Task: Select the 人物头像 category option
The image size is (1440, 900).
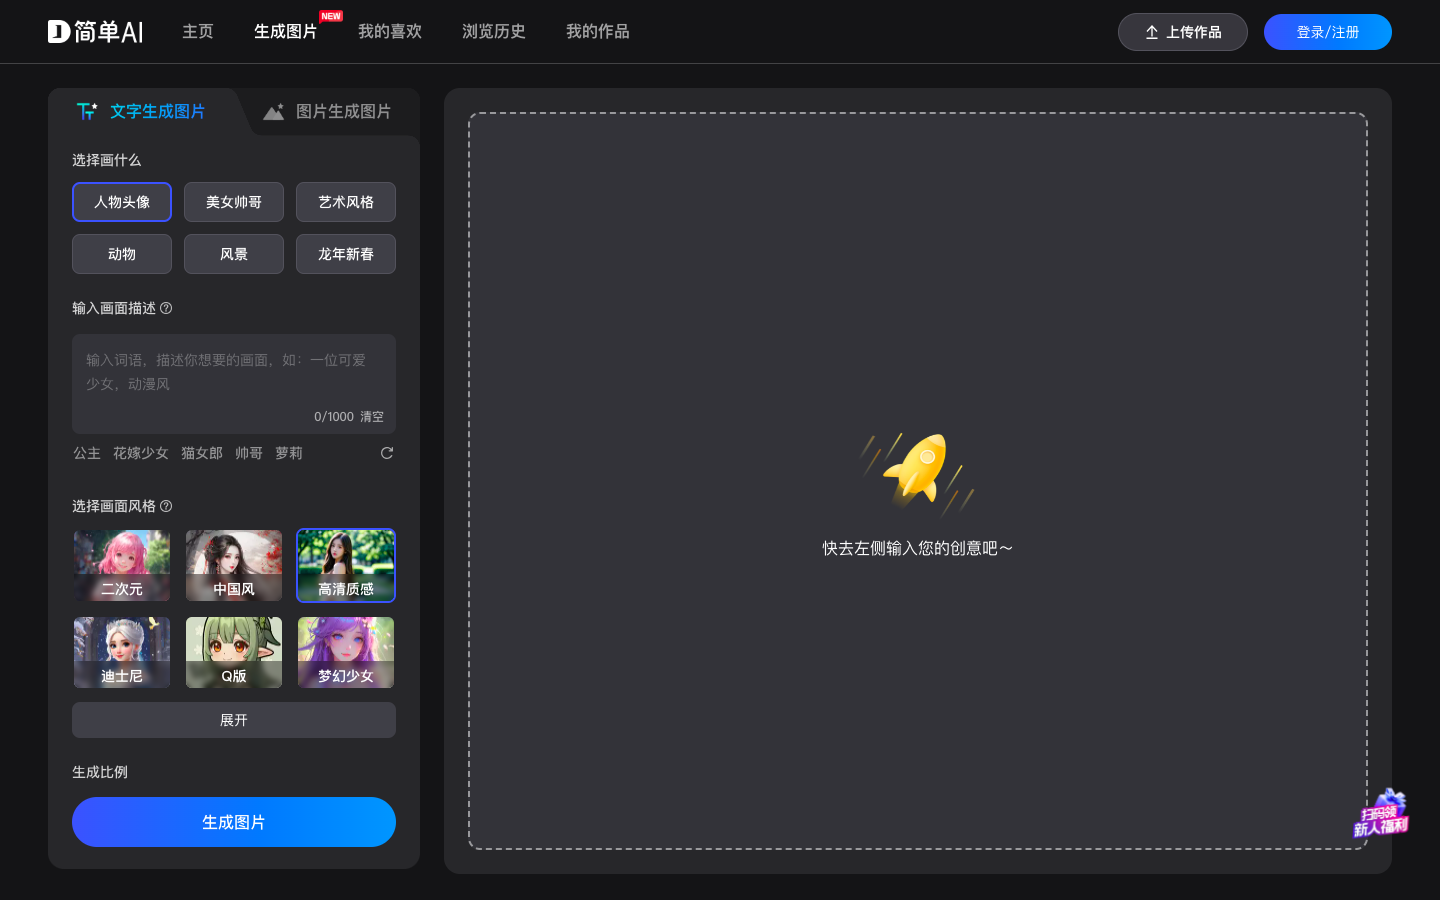Action: (121, 201)
